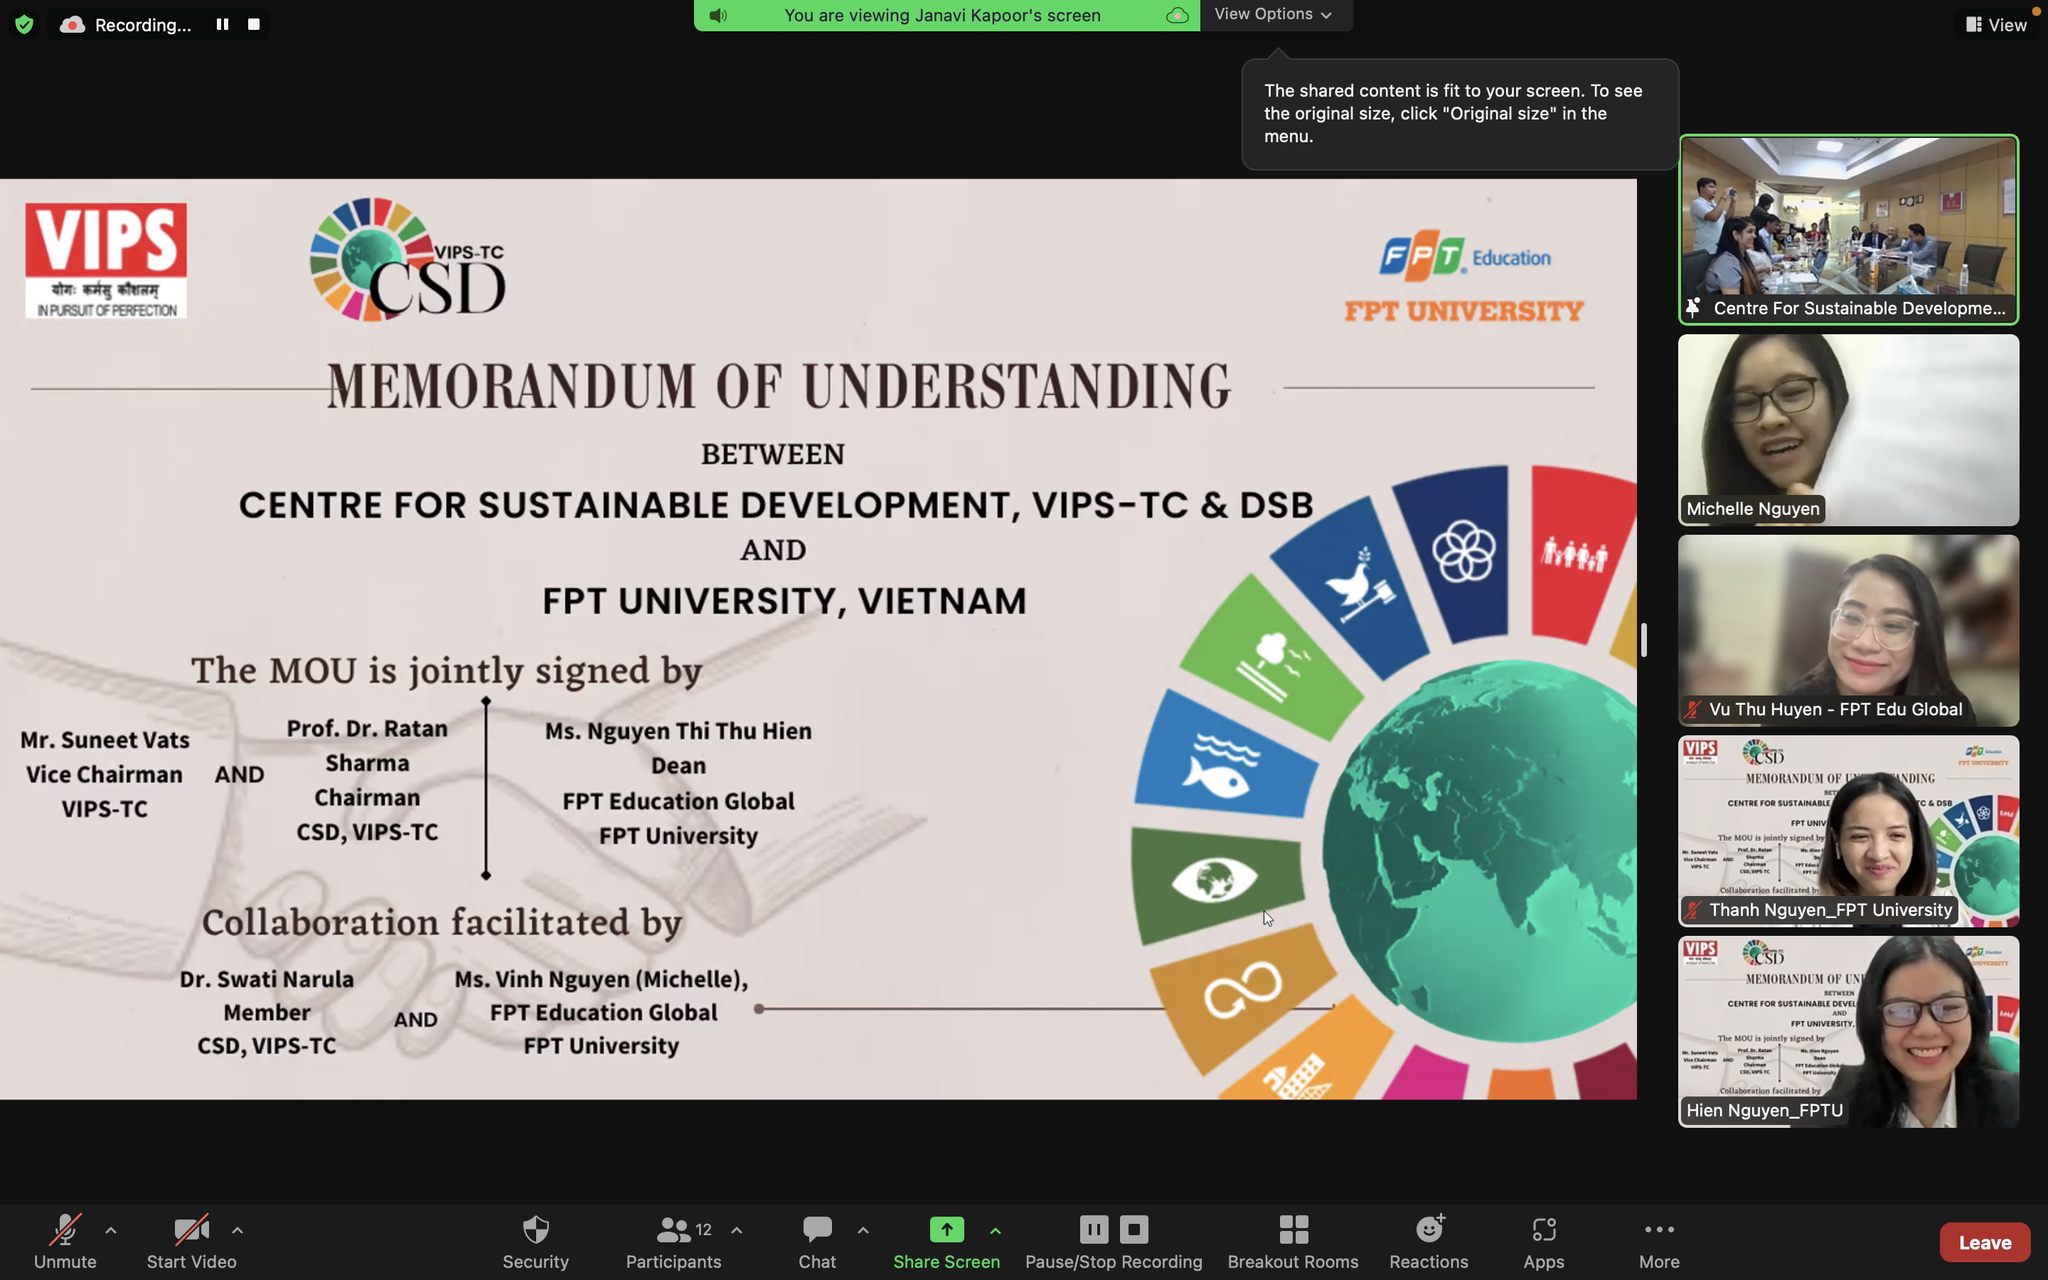Open Breakout Rooms
2048x1280 pixels.
(x=1293, y=1242)
